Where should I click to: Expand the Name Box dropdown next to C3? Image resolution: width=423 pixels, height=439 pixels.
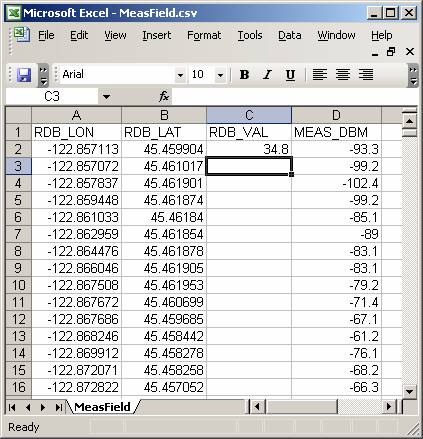pos(106,97)
